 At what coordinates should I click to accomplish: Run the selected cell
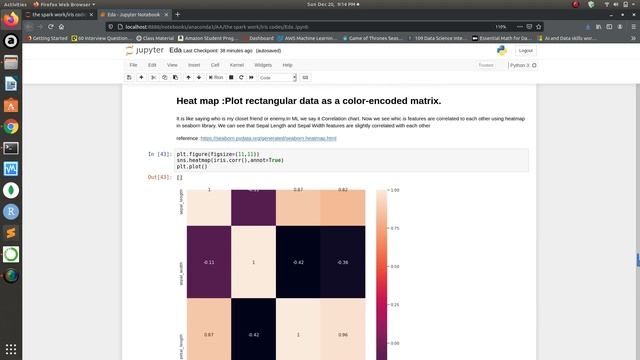tap(216, 78)
